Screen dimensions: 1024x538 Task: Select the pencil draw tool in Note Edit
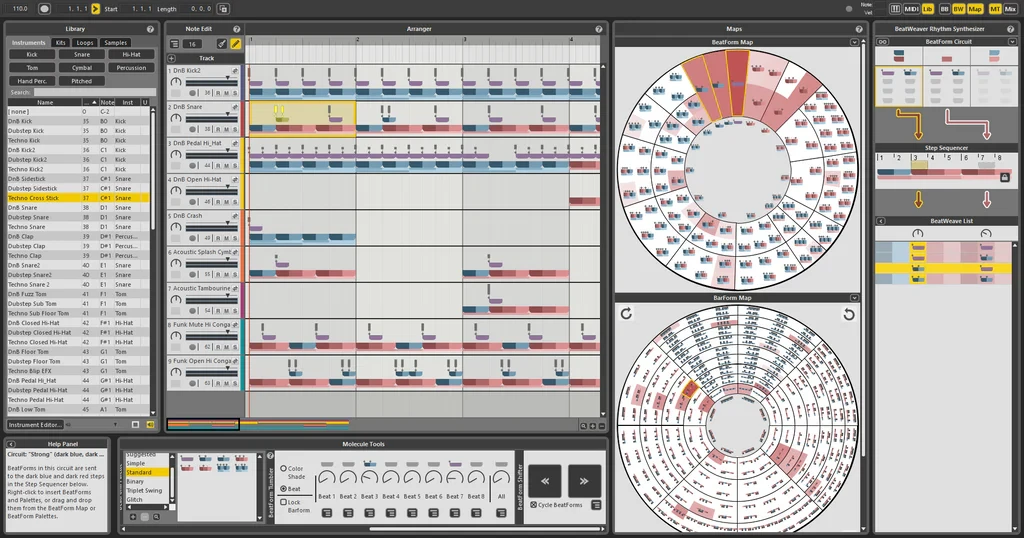pyautogui.click(x=236, y=43)
